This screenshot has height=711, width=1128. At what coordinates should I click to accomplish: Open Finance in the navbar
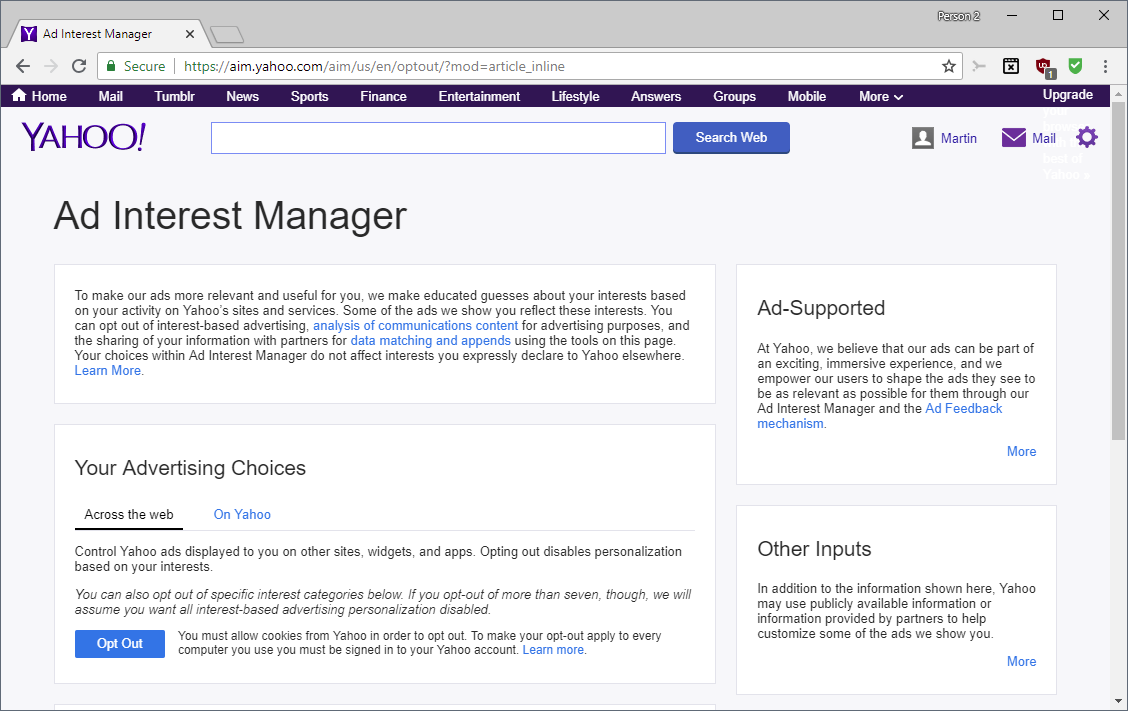[383, 96]
